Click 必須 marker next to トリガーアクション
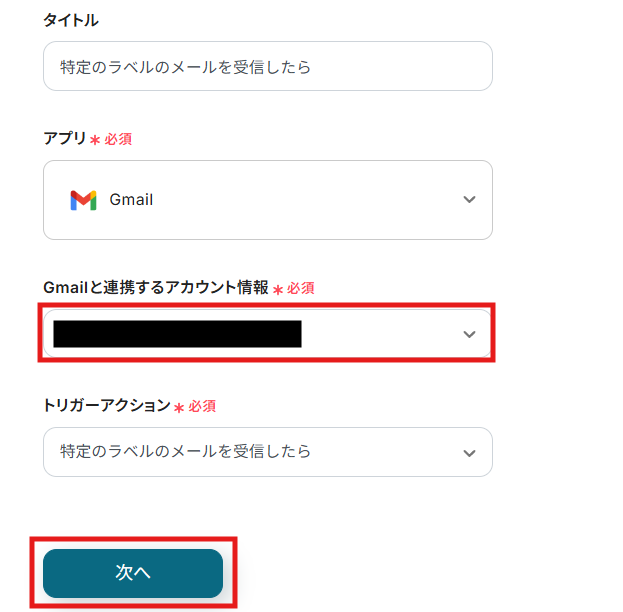Screen dimensions: 623x612 point(202,406)
